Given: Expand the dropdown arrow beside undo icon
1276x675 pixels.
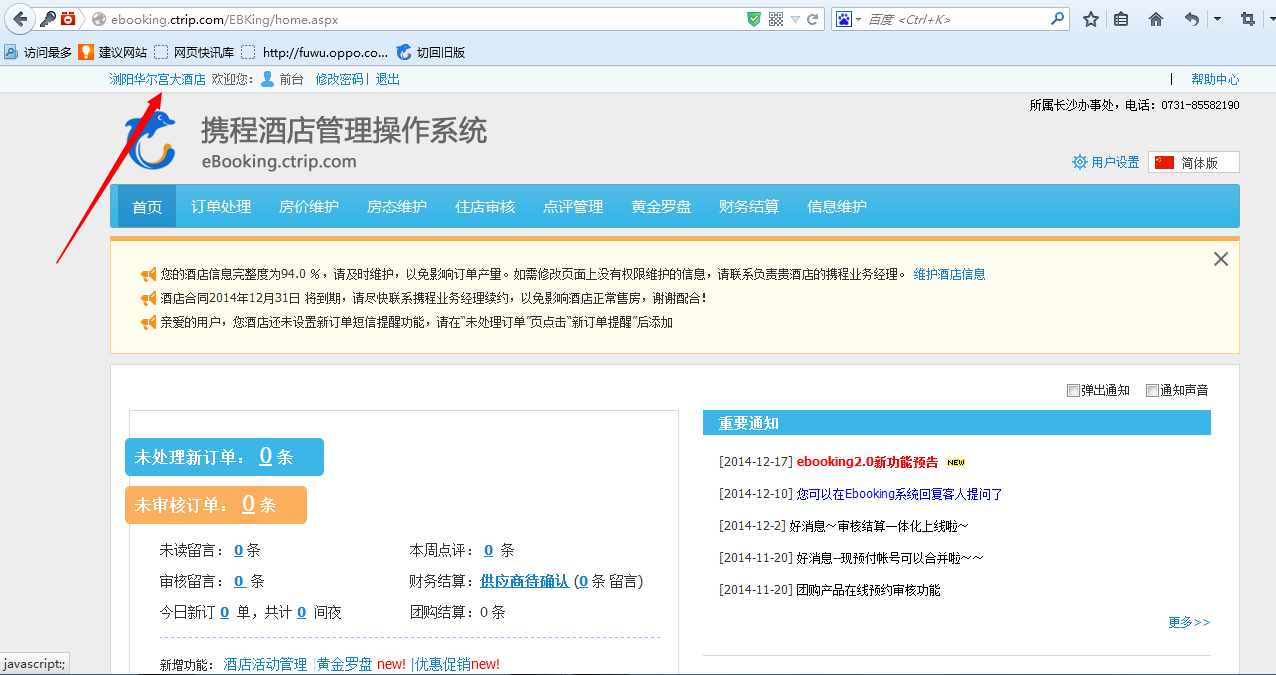Looking at the screenshot, I should tap(1217, 19).
